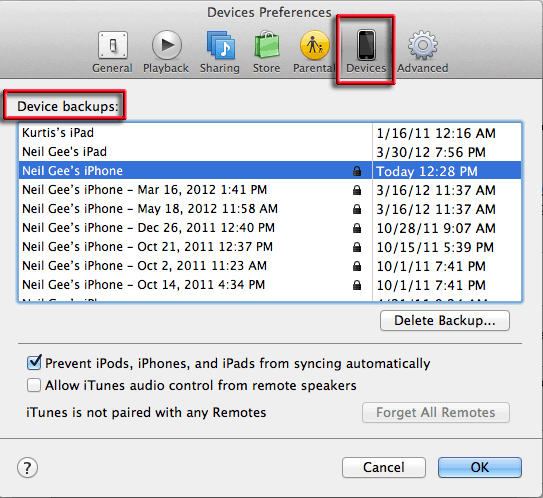The height and width of the screenshot is (498, 543).
Task: Open the Sharing preferences pane
Action: (220, 52)
